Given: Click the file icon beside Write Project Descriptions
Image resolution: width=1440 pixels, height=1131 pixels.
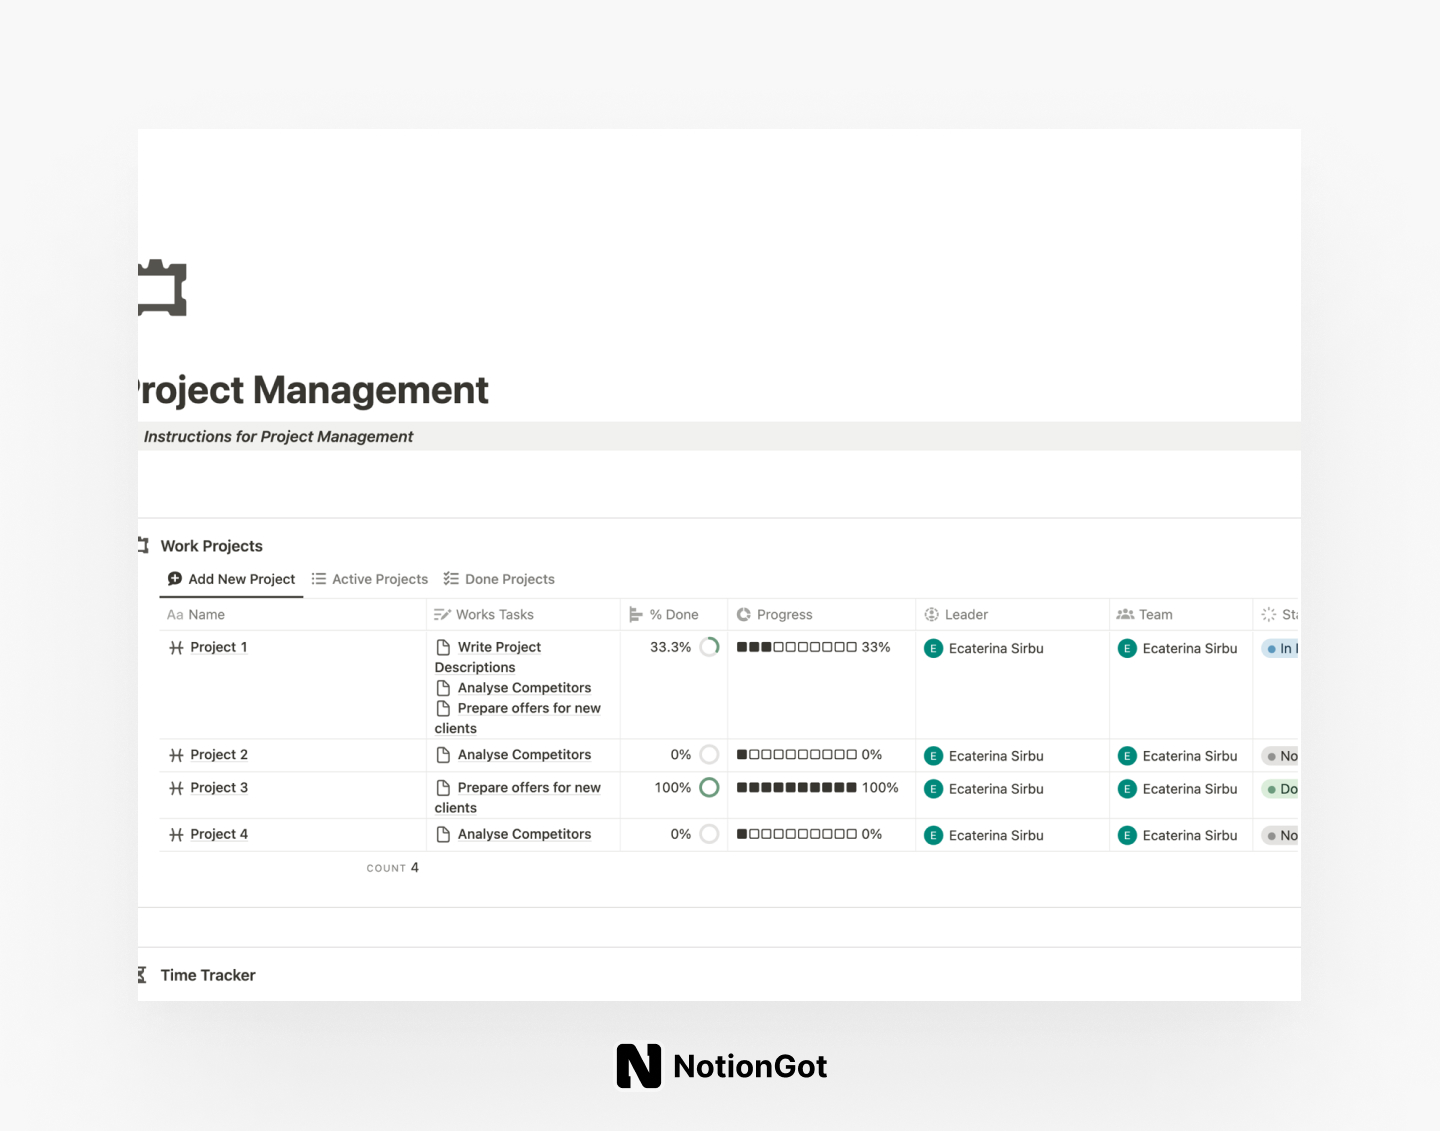Looking at the screenshot, I should [x=445, y=647].
